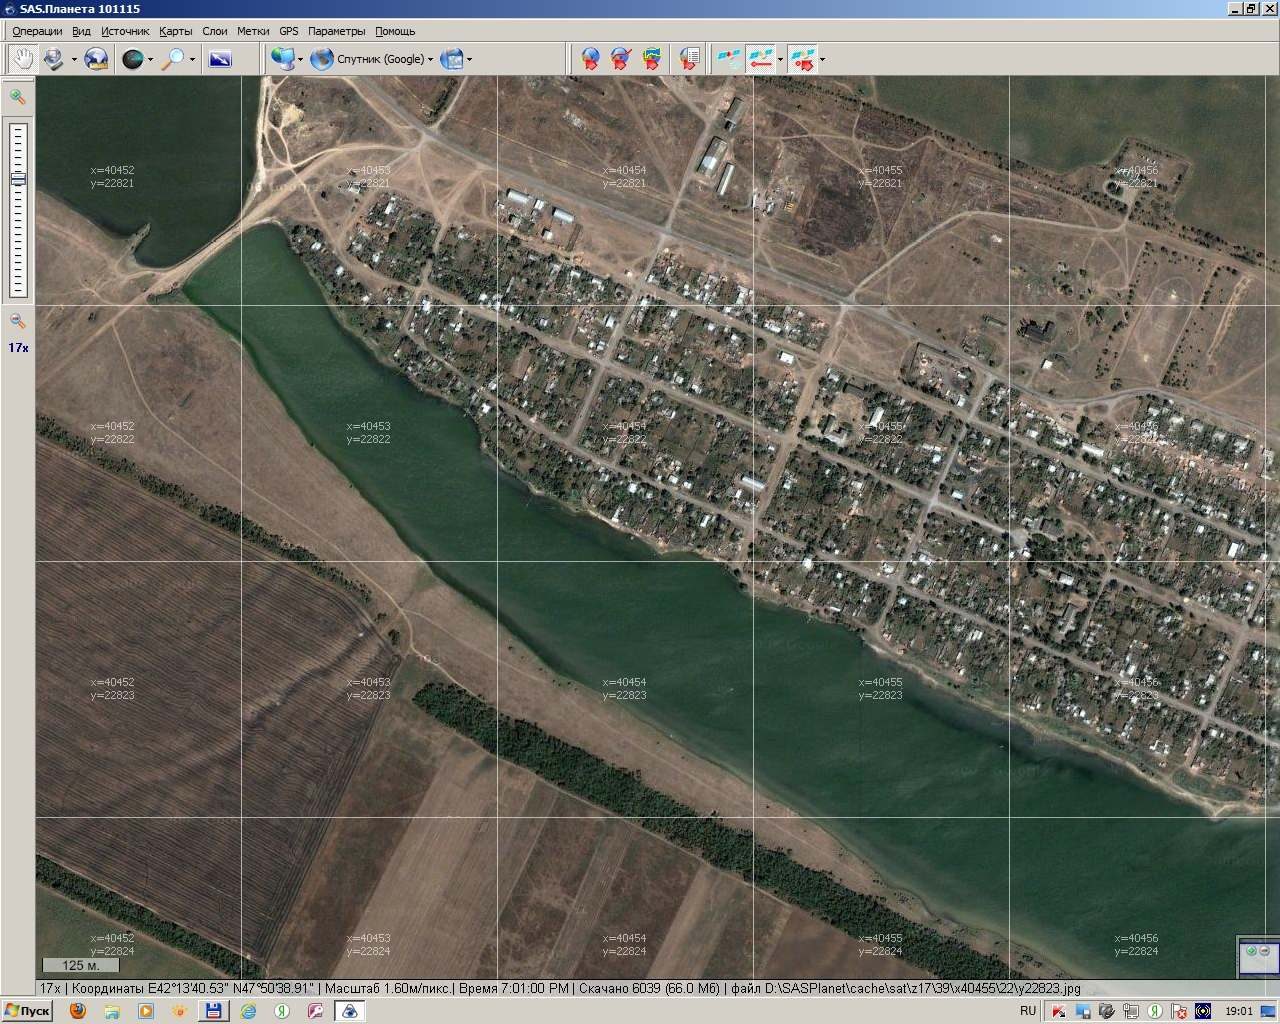Toggle the GPS track display button
The width and height of the screenshot is (1280, 1024).
point(762,59)
